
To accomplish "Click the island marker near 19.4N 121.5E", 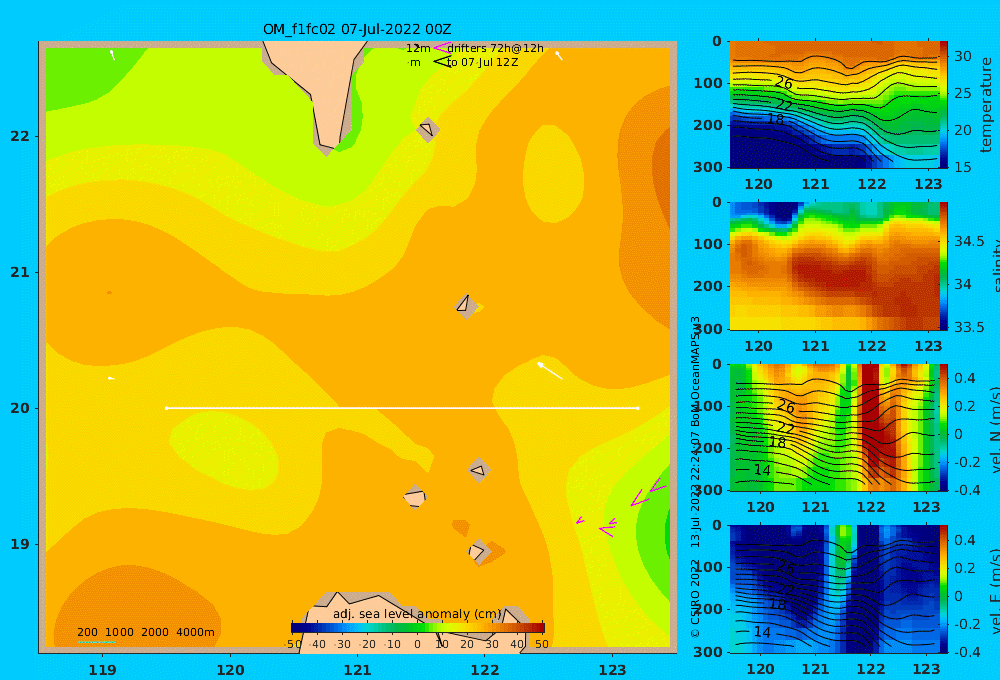I will click(415, 497).
